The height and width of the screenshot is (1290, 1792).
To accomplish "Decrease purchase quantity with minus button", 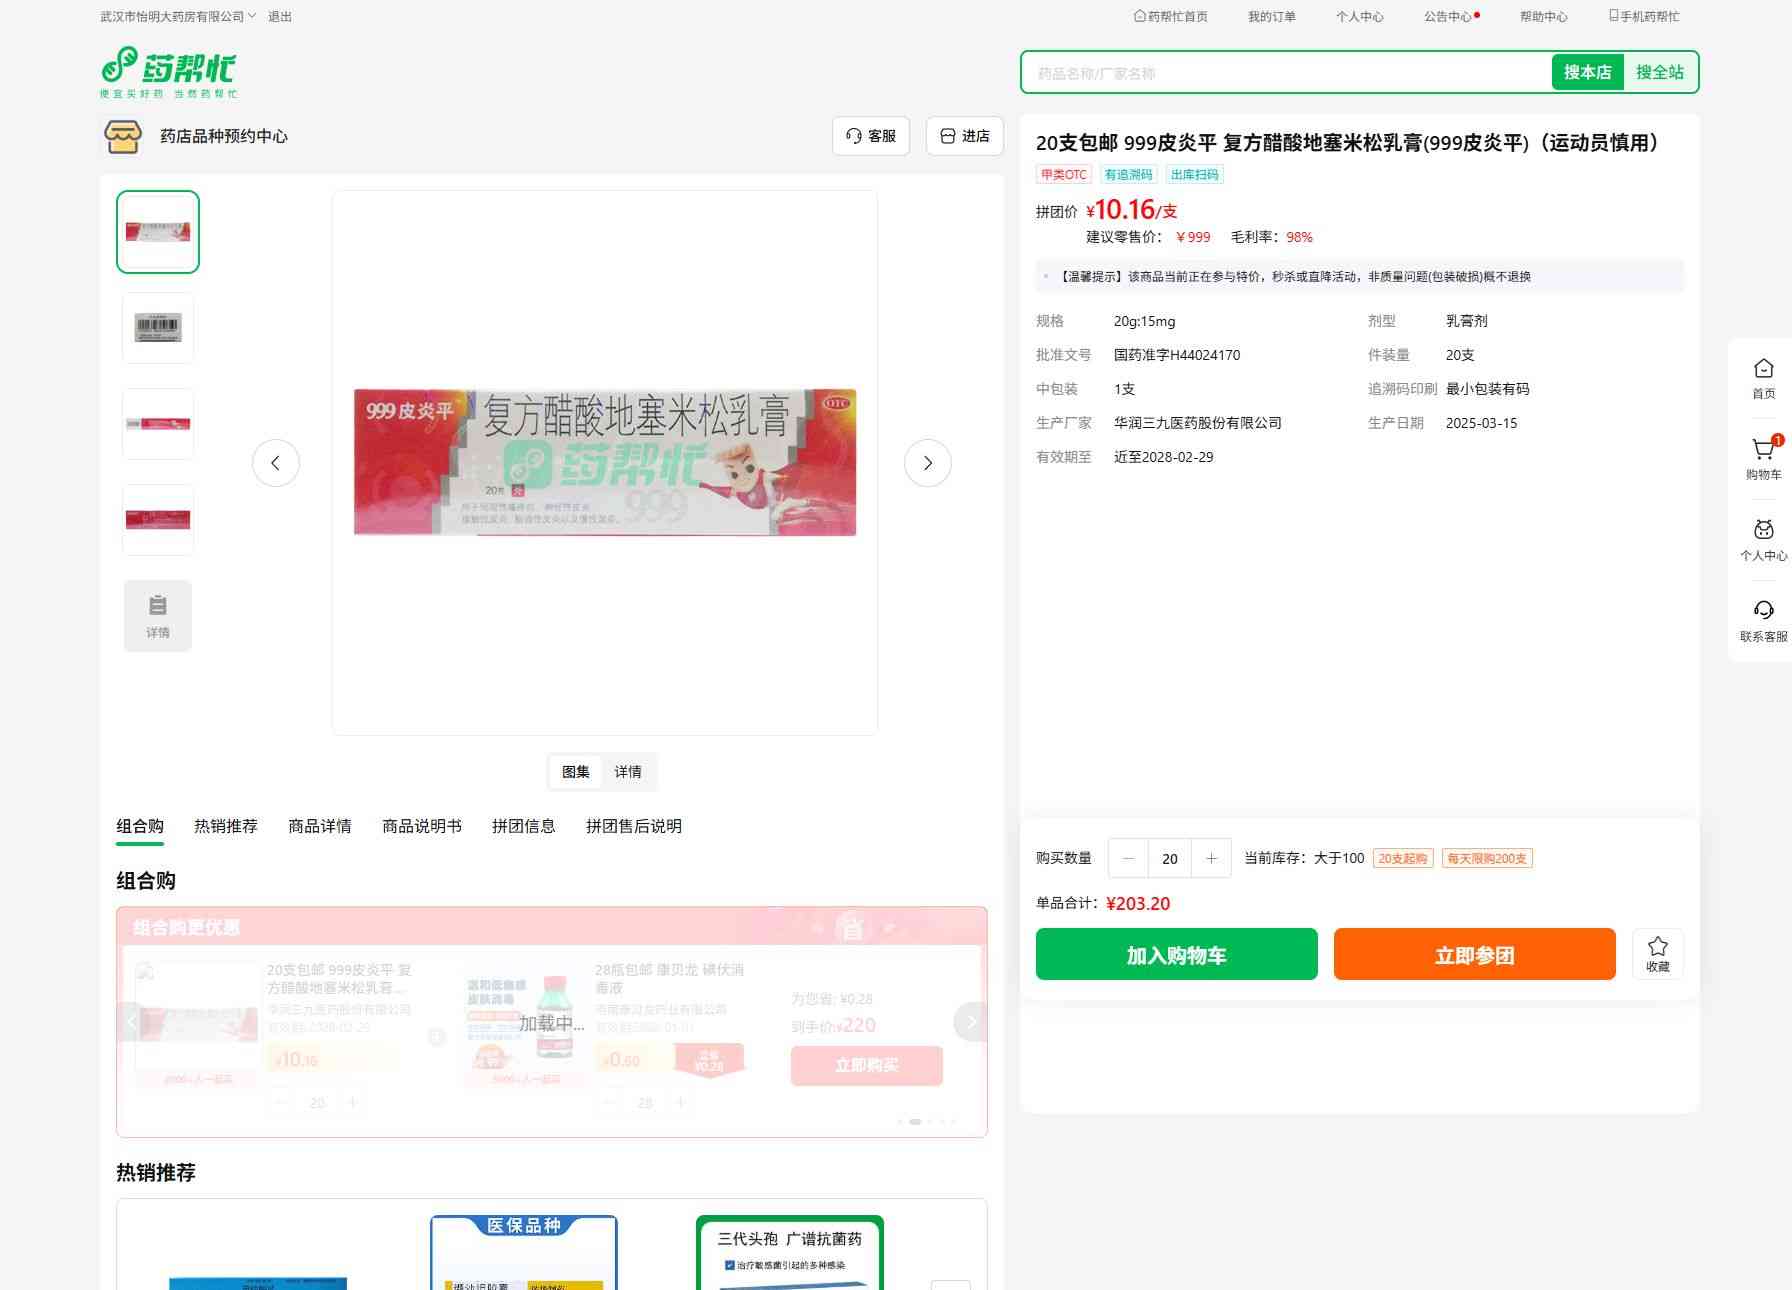I will 1129,858.
